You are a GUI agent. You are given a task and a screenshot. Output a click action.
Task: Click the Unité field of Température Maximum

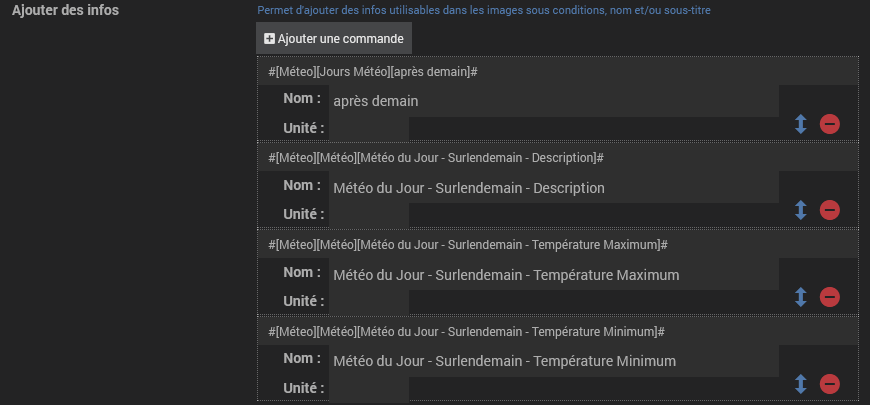pyautogui.click(x=369, y=302)
